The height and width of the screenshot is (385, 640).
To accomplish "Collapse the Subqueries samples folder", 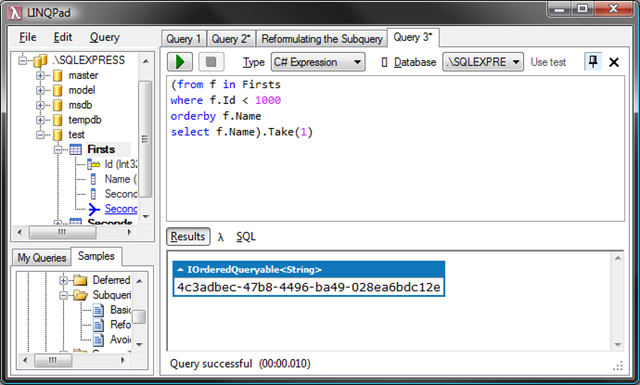I will point(63,295).
